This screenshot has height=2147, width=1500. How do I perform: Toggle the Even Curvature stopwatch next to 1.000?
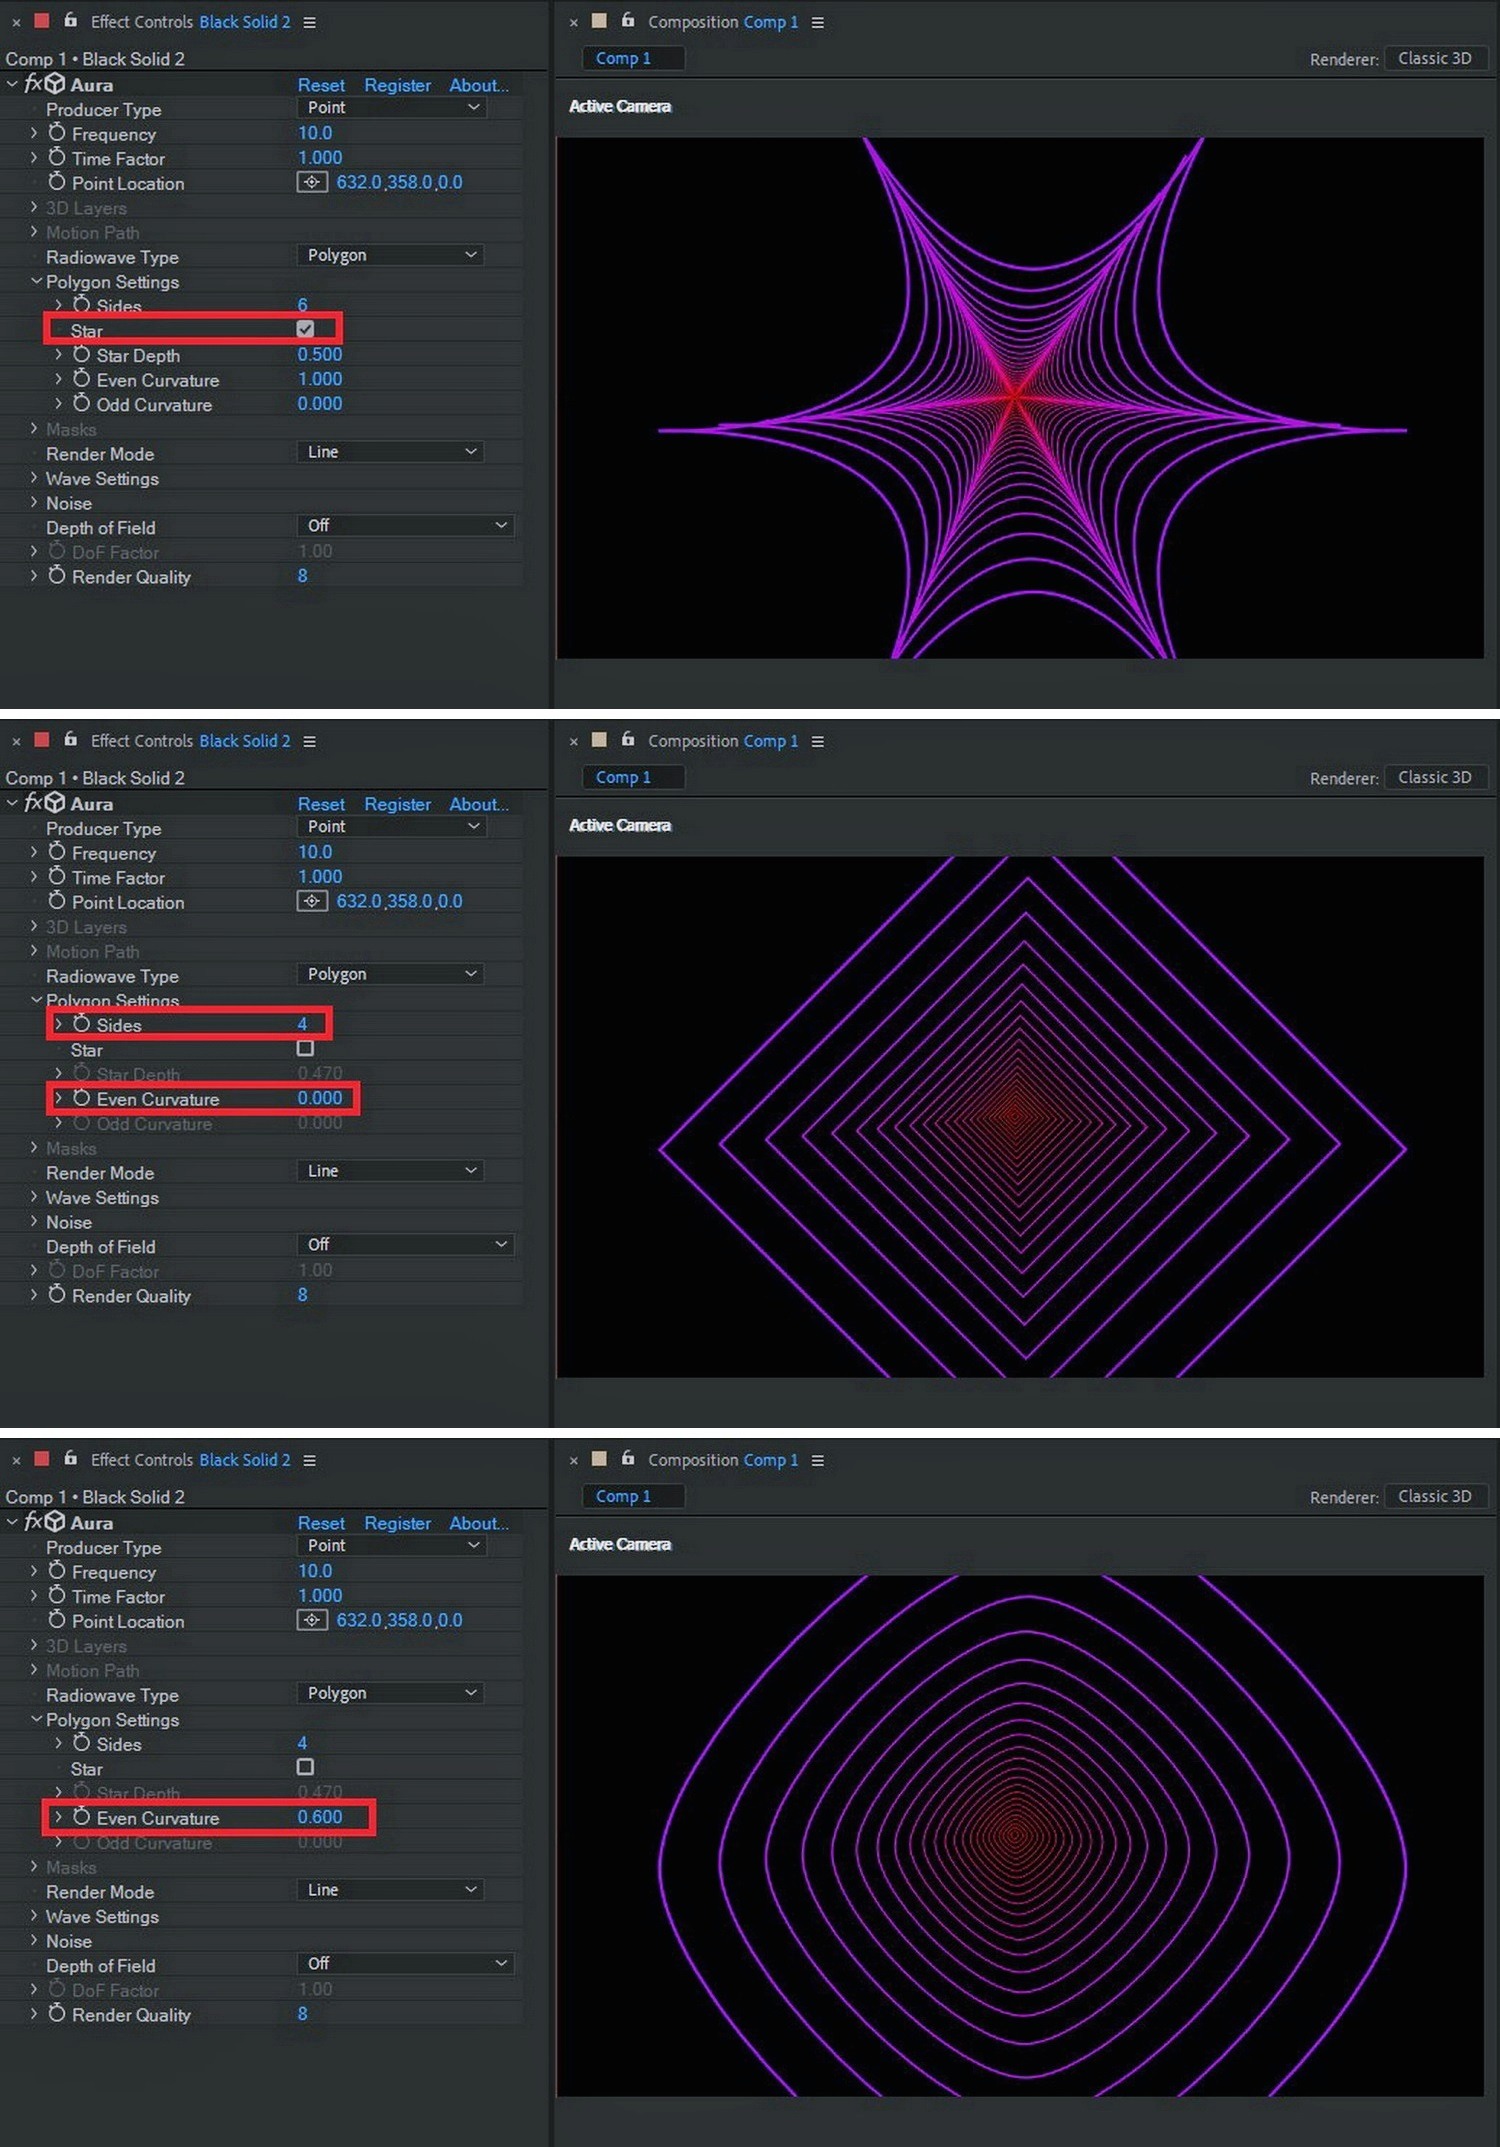[x=82, y=379]
